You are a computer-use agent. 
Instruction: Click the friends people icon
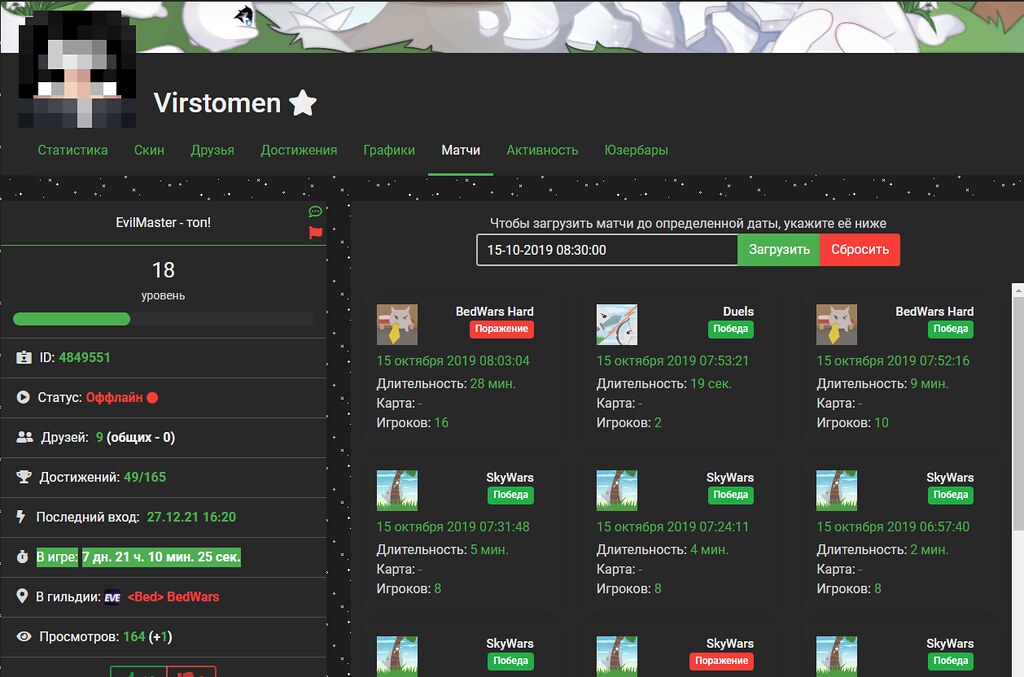click(25, 437)
